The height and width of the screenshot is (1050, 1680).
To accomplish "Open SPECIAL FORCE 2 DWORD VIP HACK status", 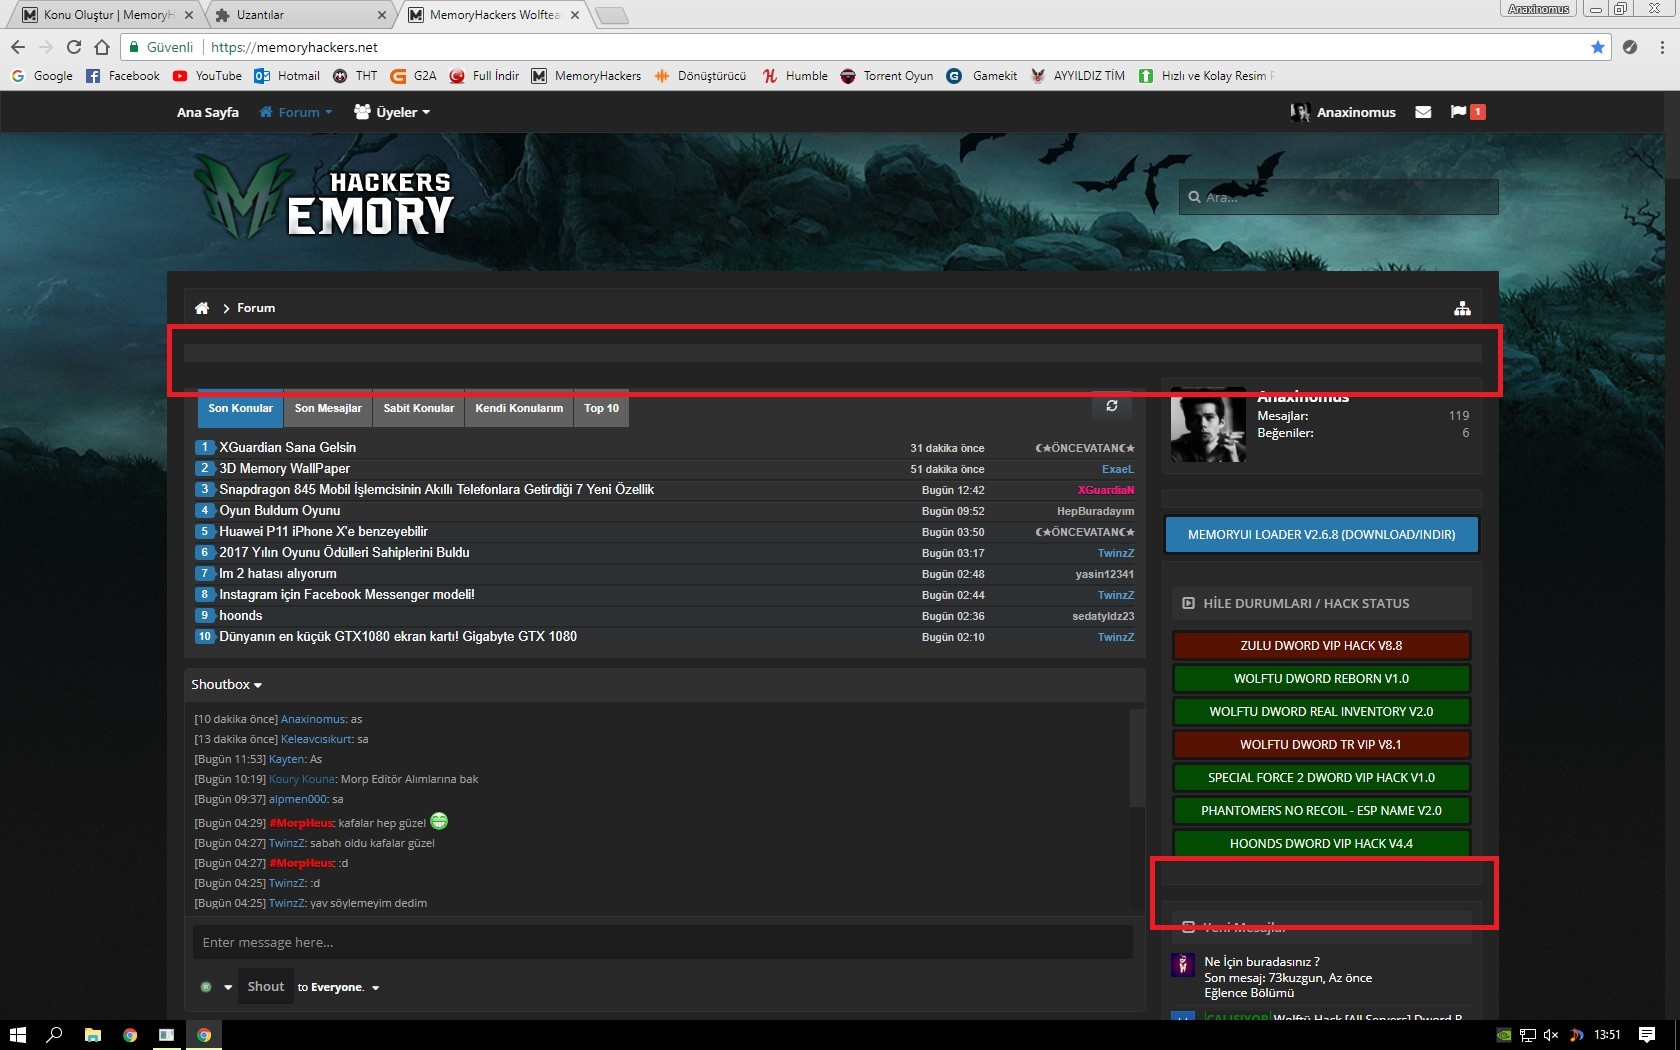I will coord(1321,778).
